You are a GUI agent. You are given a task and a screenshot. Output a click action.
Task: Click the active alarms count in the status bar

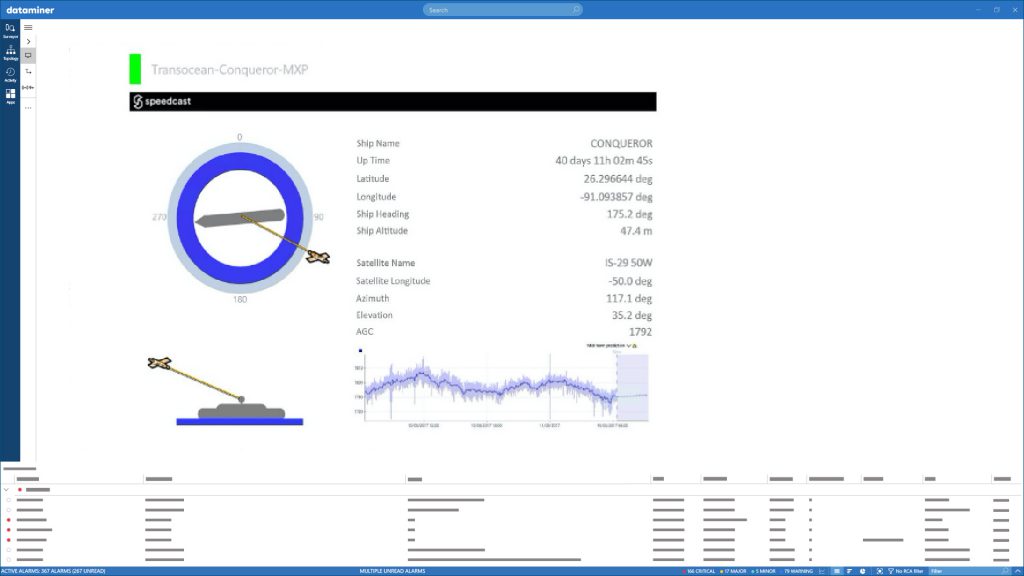click(54, 571)
